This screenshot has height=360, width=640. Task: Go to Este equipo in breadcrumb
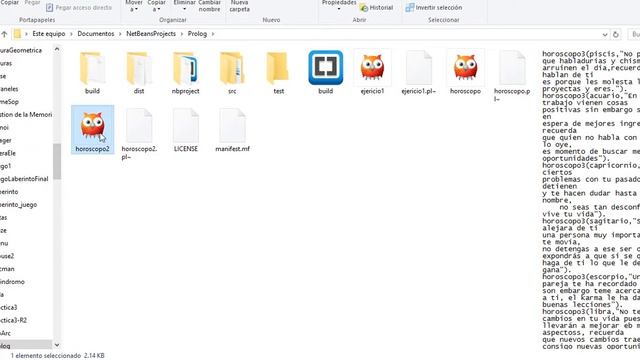click(x=49, y=34)
